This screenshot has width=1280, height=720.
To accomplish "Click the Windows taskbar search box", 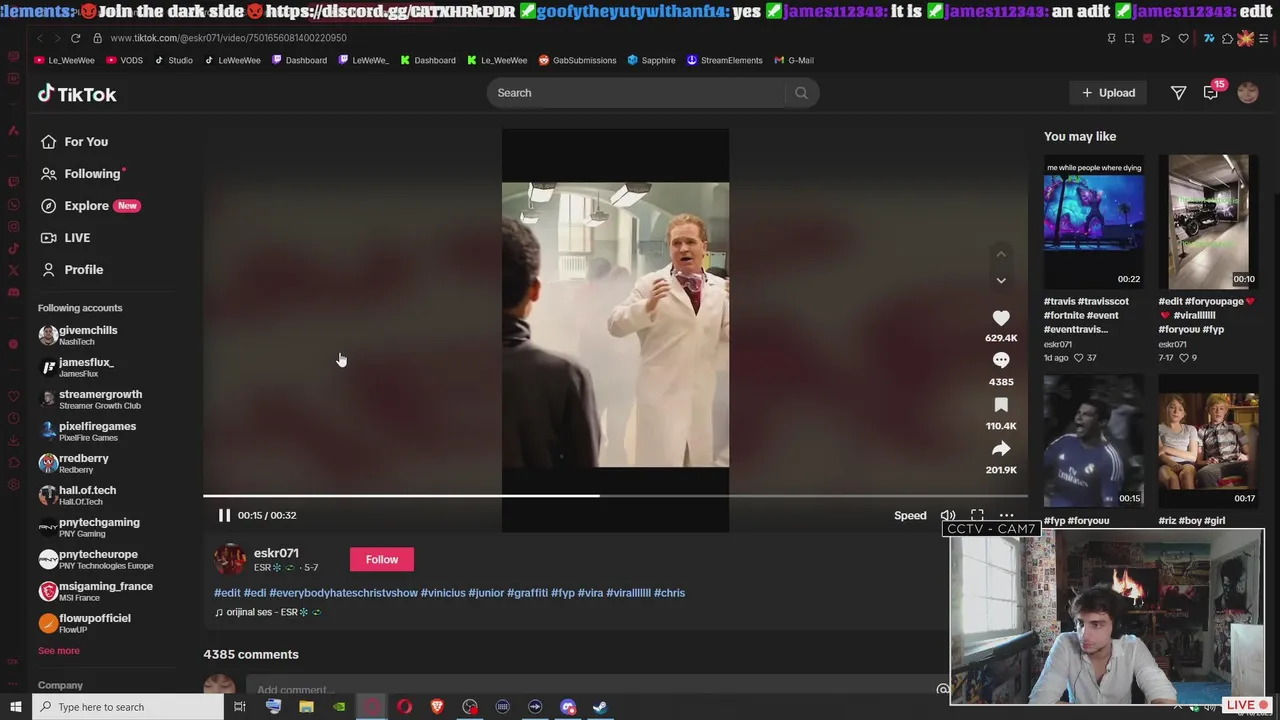I will 127,707.
